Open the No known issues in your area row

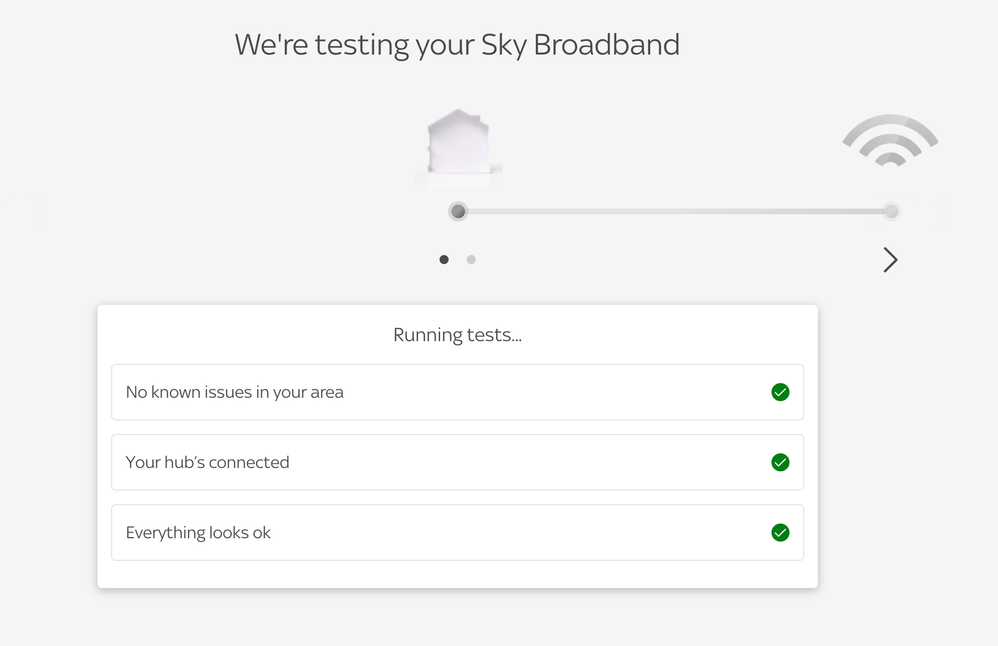point(458,392)
